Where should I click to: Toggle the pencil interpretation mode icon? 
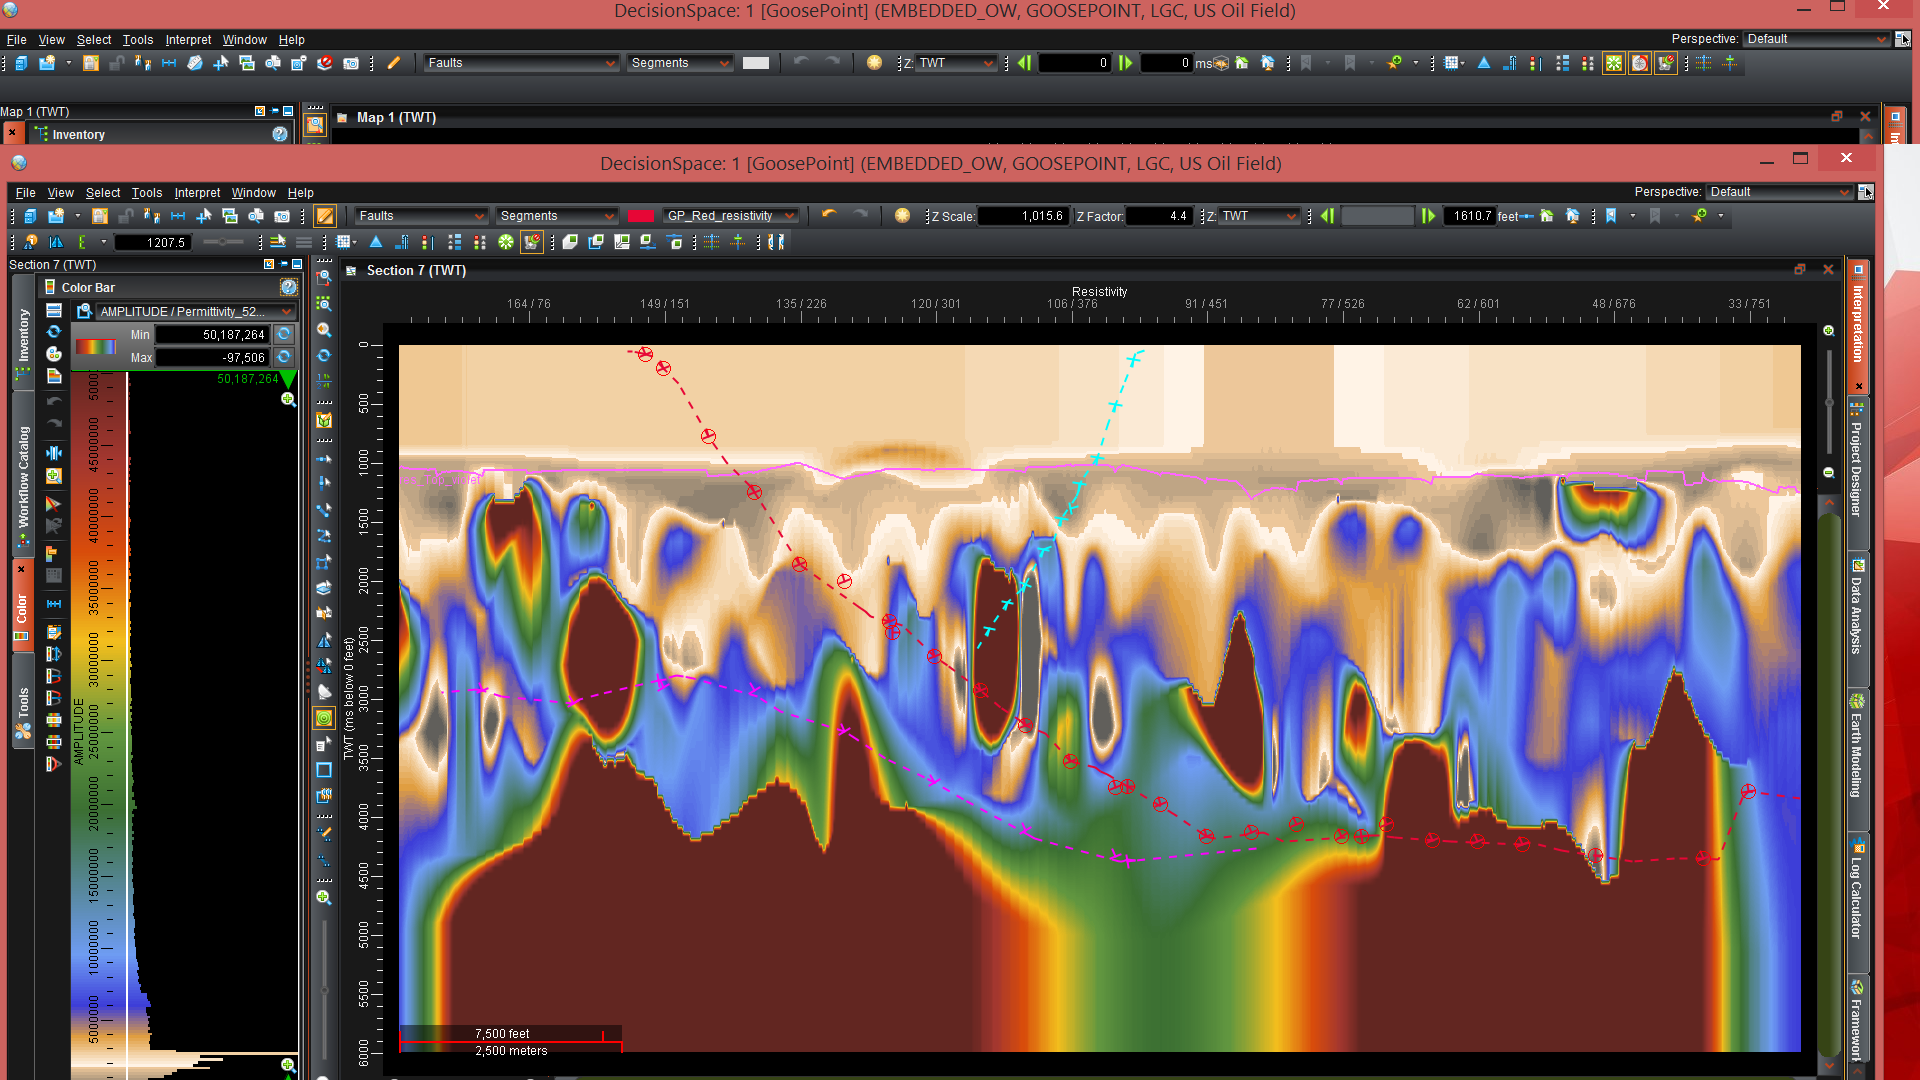(x=326, y=216)
